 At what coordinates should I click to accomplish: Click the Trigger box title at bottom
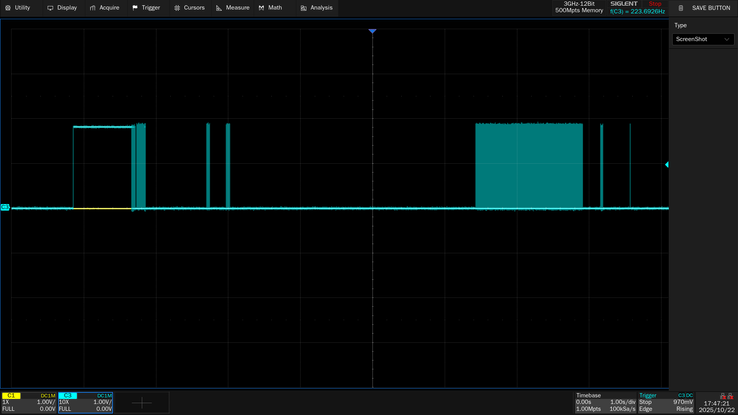648,396
